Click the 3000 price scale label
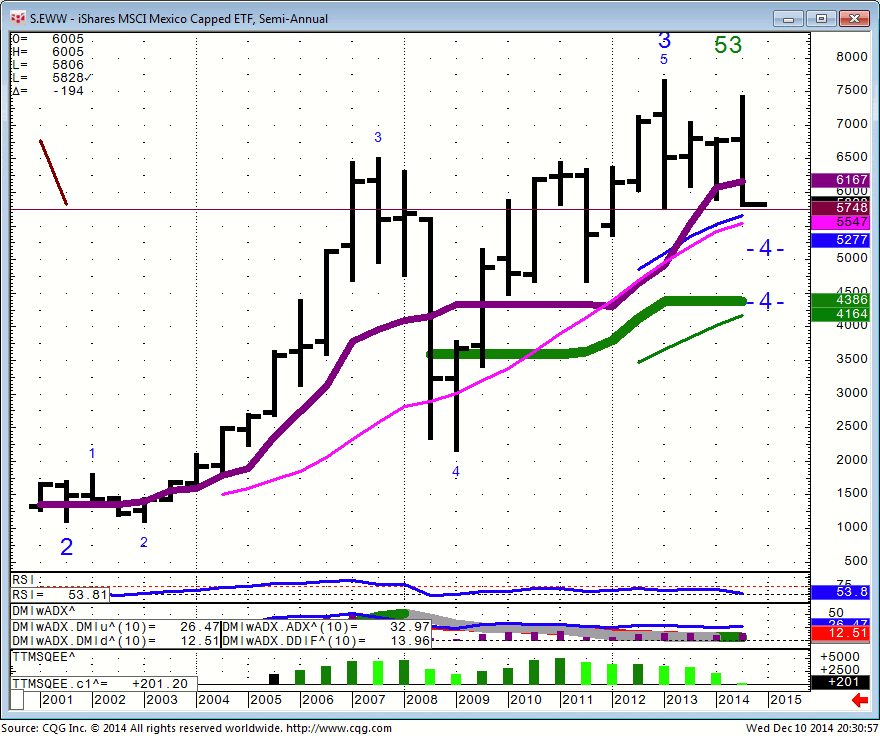The height and width of the screenshot is (736, 880). [851, 392]
